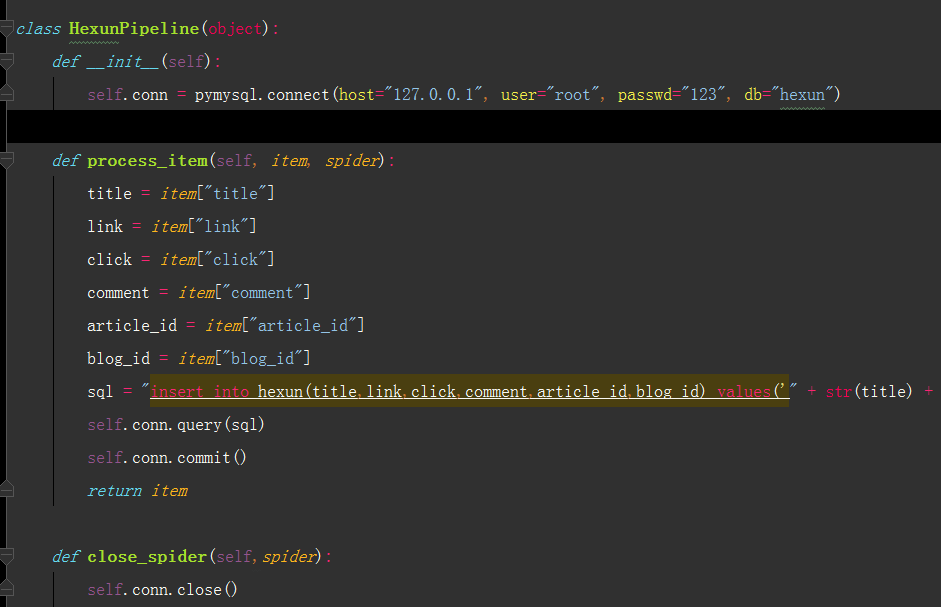Click the self.conn.close() line
This screenshot has height=607, width=941.
coord(163,590)
